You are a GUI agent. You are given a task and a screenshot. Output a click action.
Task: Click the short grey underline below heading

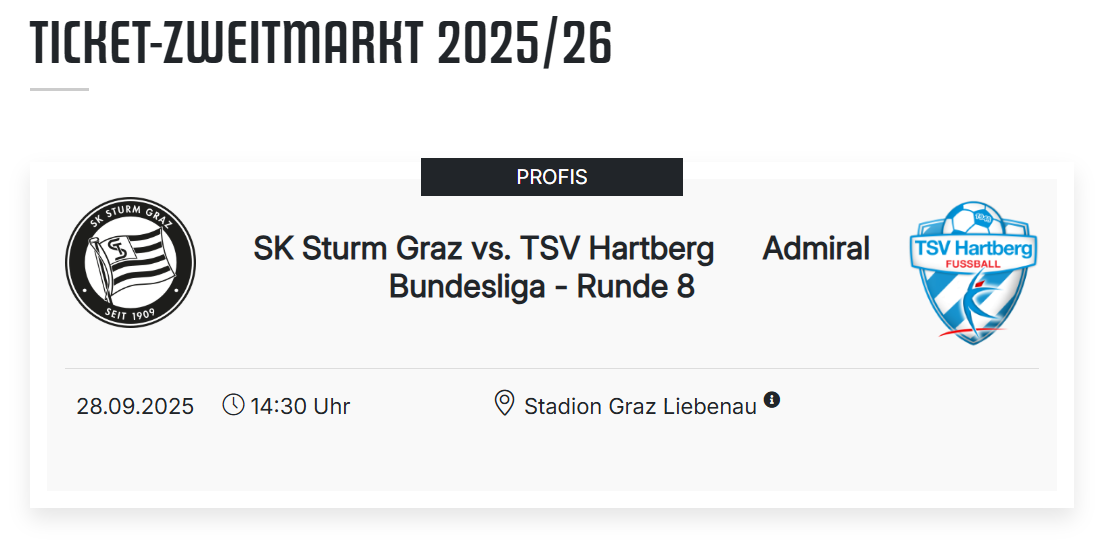click(x=59, y=89)
